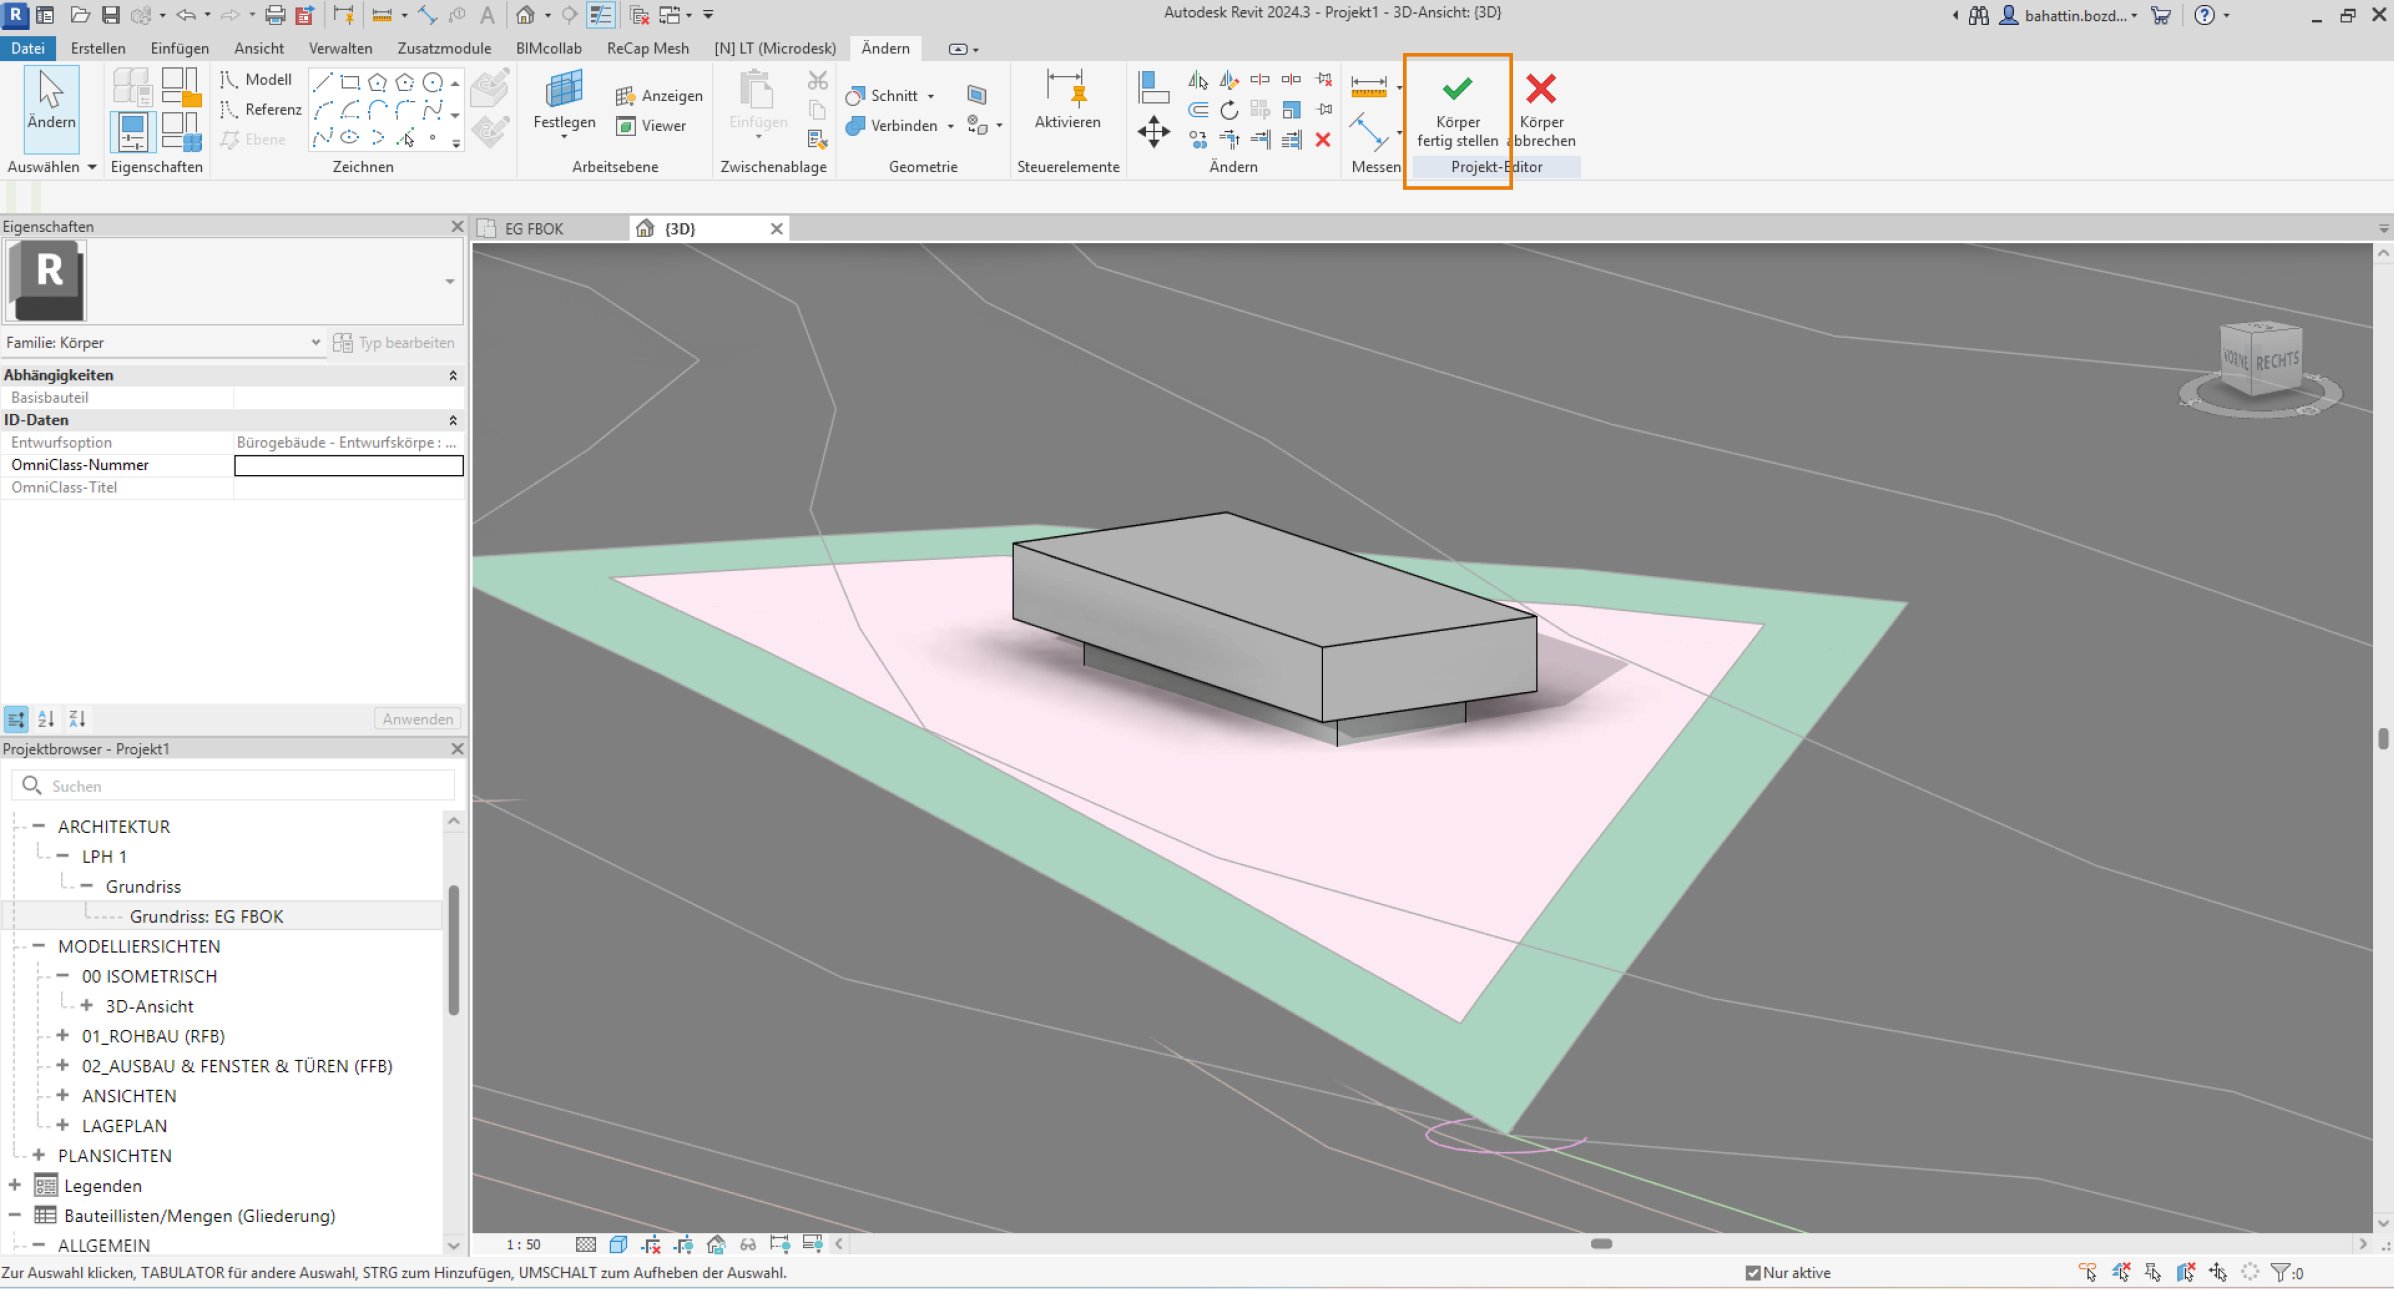Open the Ansicht ribbon tab
This screenshot has width=2394, height=1289.
point(259,48)
